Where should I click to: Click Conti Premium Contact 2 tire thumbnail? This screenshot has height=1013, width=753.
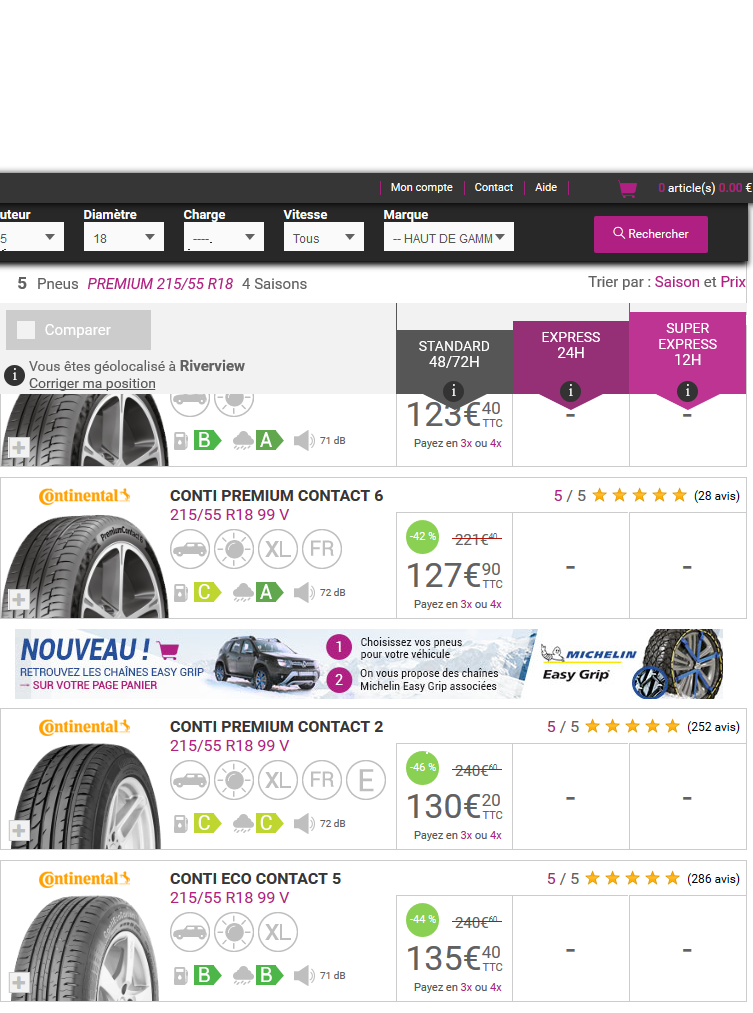tap(84, 797)
